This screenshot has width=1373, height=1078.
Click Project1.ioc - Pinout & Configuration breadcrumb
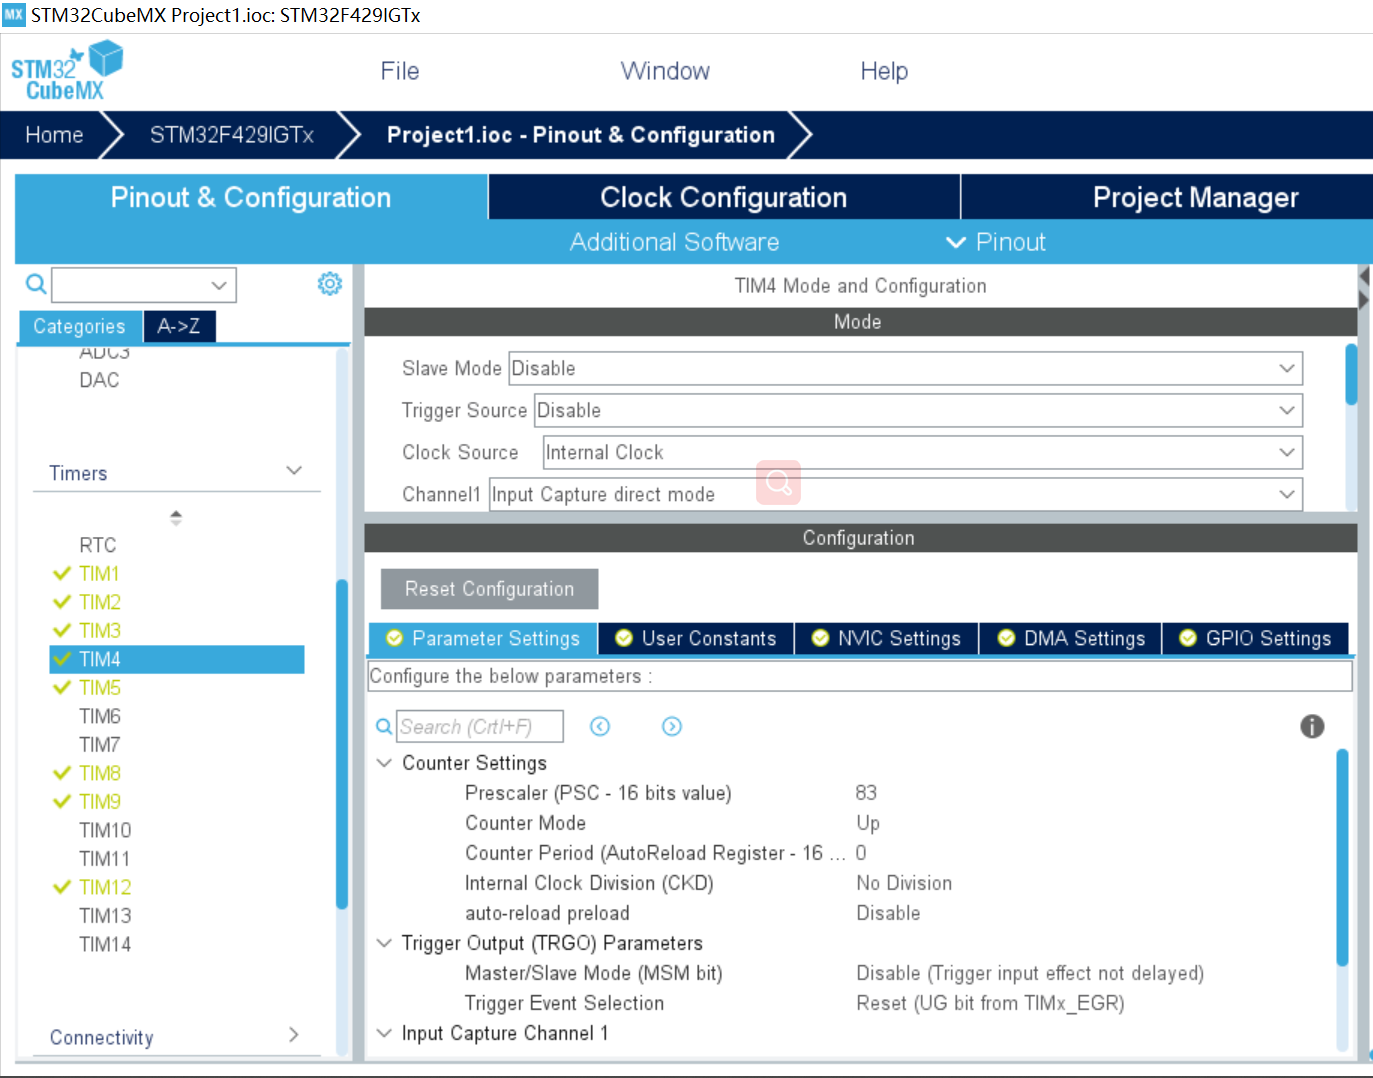pos(581,135)
